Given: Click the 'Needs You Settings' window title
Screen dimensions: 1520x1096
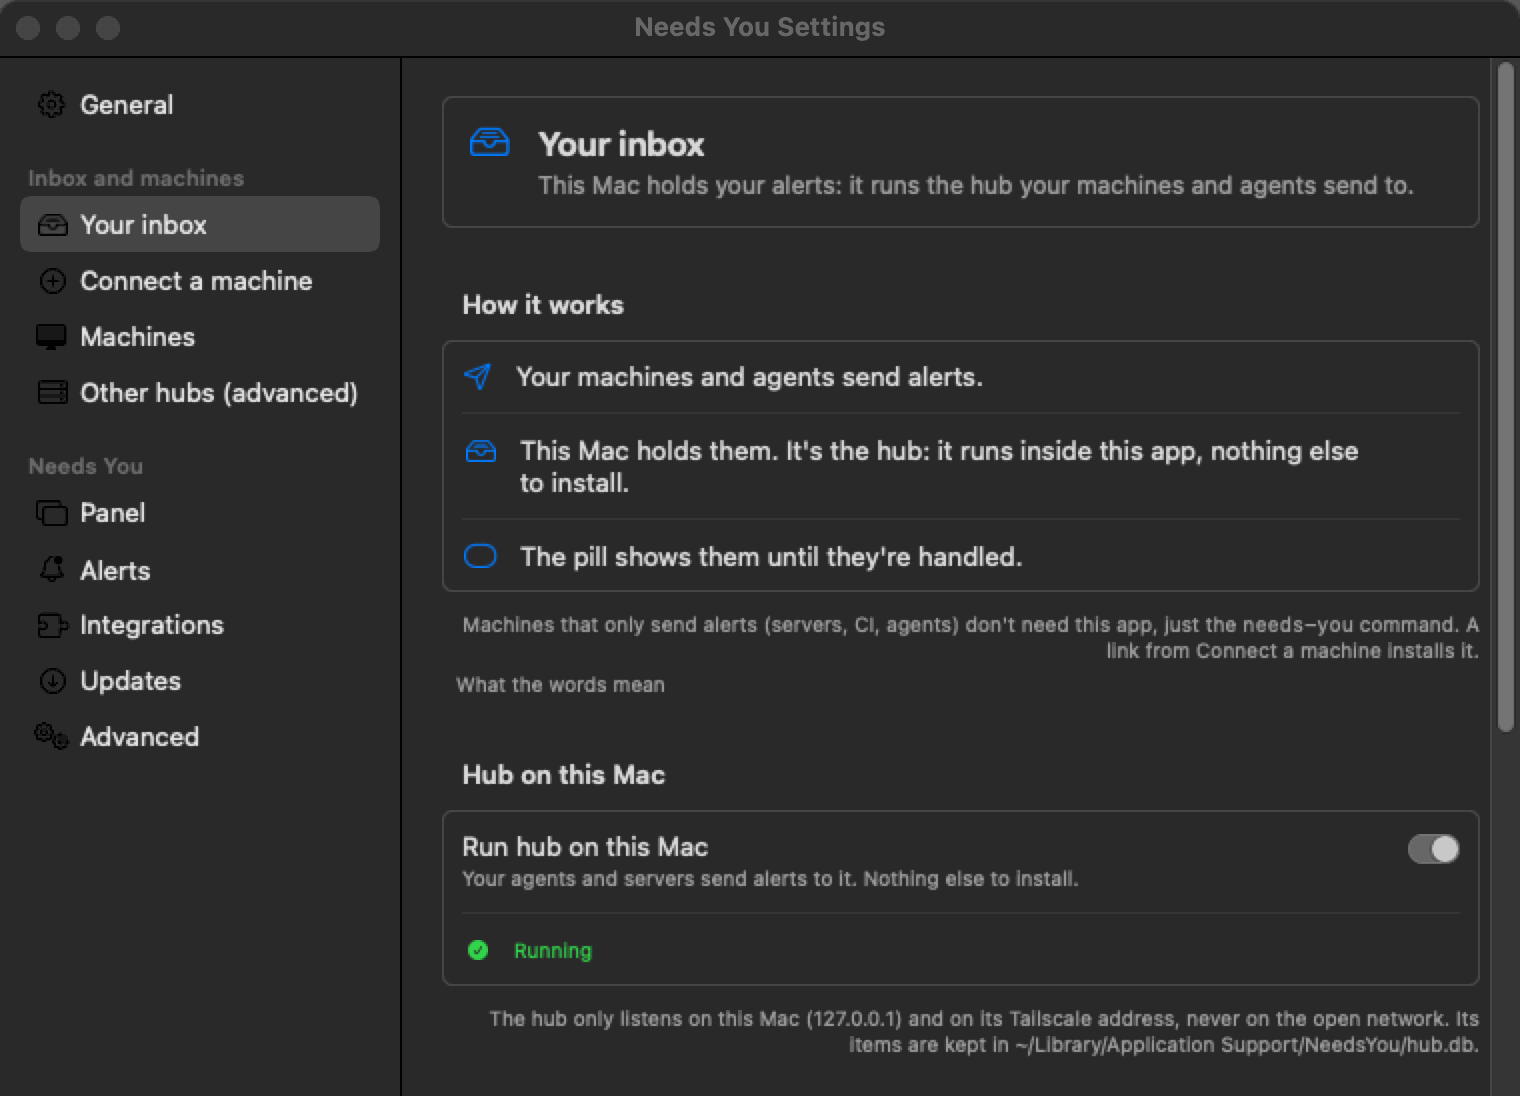Looking at the screenshot, I should point(760,27).
